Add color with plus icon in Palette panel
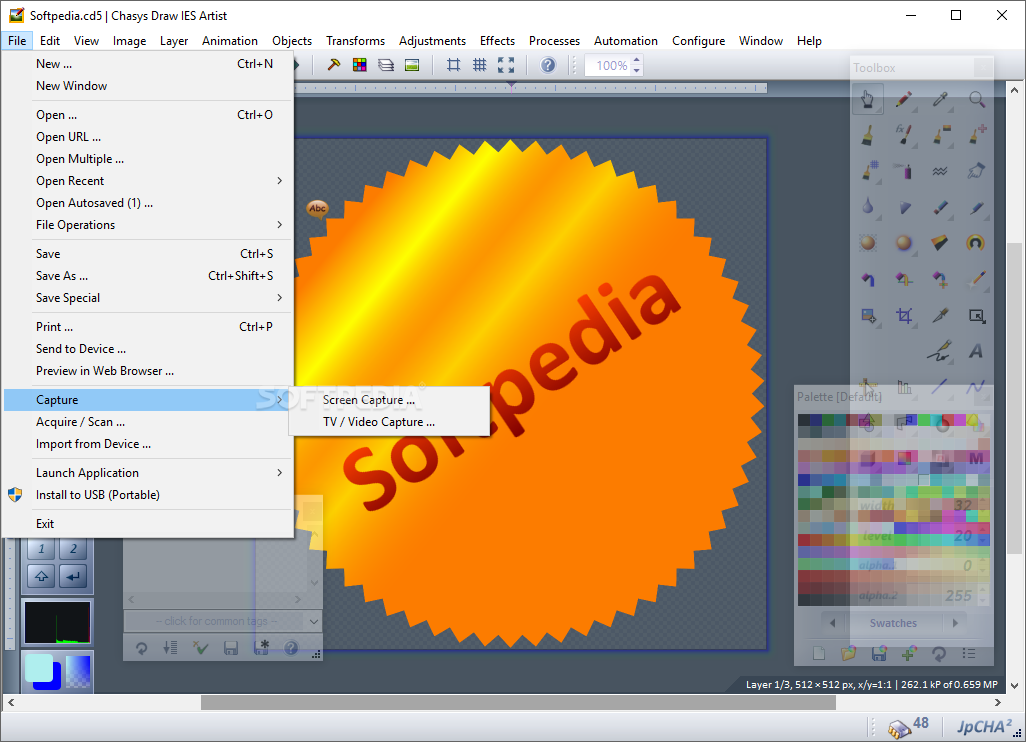 click(909, 653)
